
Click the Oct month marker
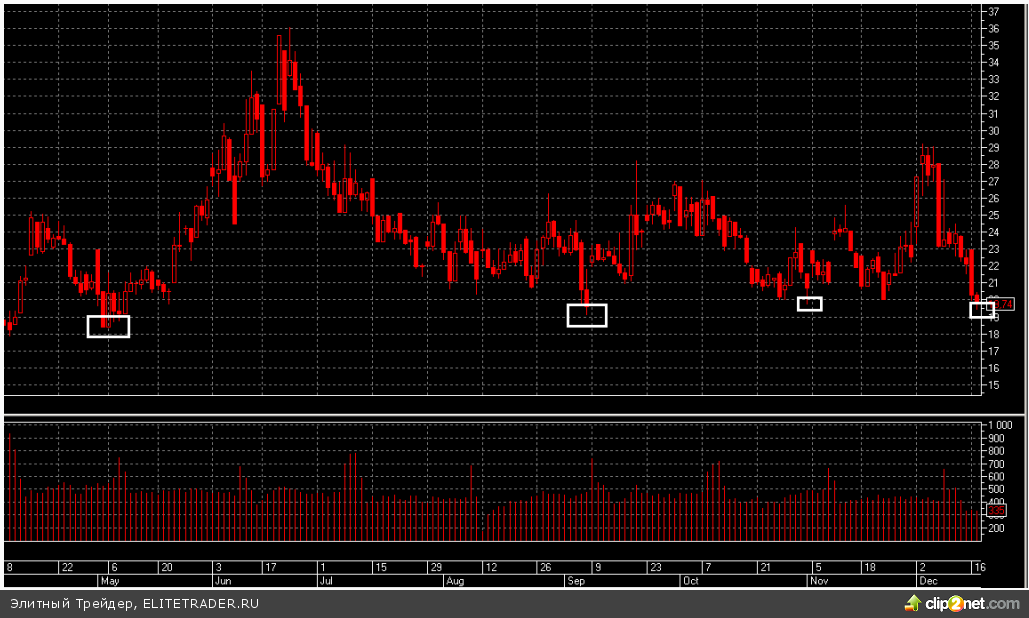pos(690,580)
